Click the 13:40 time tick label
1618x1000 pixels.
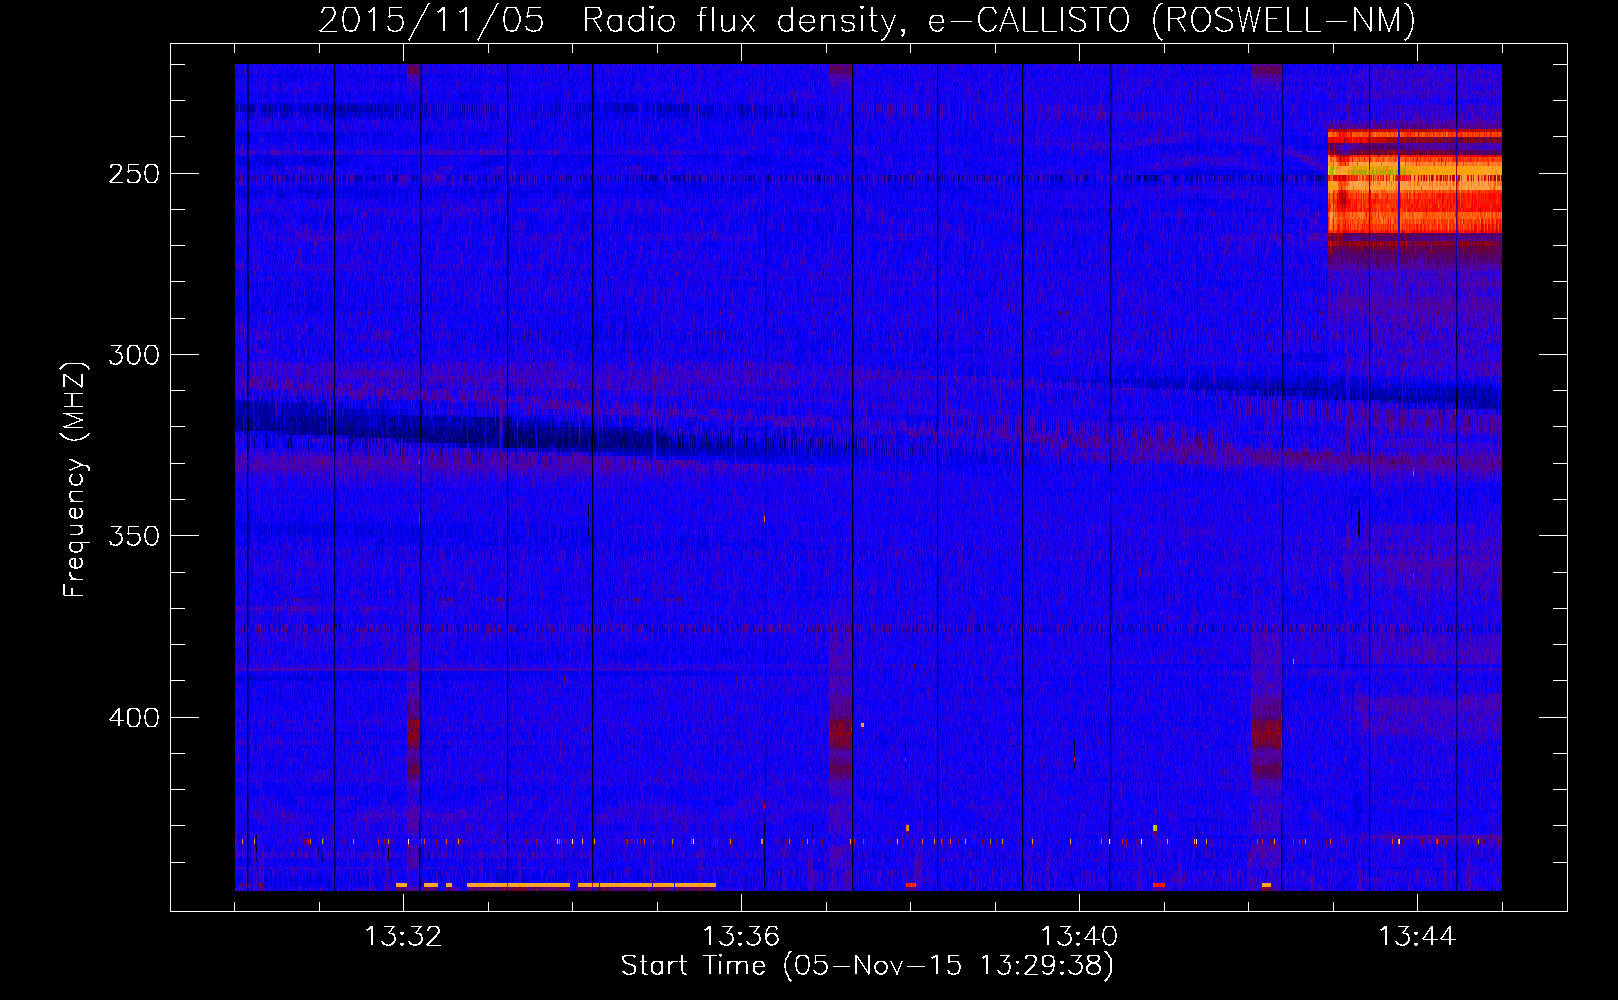pos(1079,937)
